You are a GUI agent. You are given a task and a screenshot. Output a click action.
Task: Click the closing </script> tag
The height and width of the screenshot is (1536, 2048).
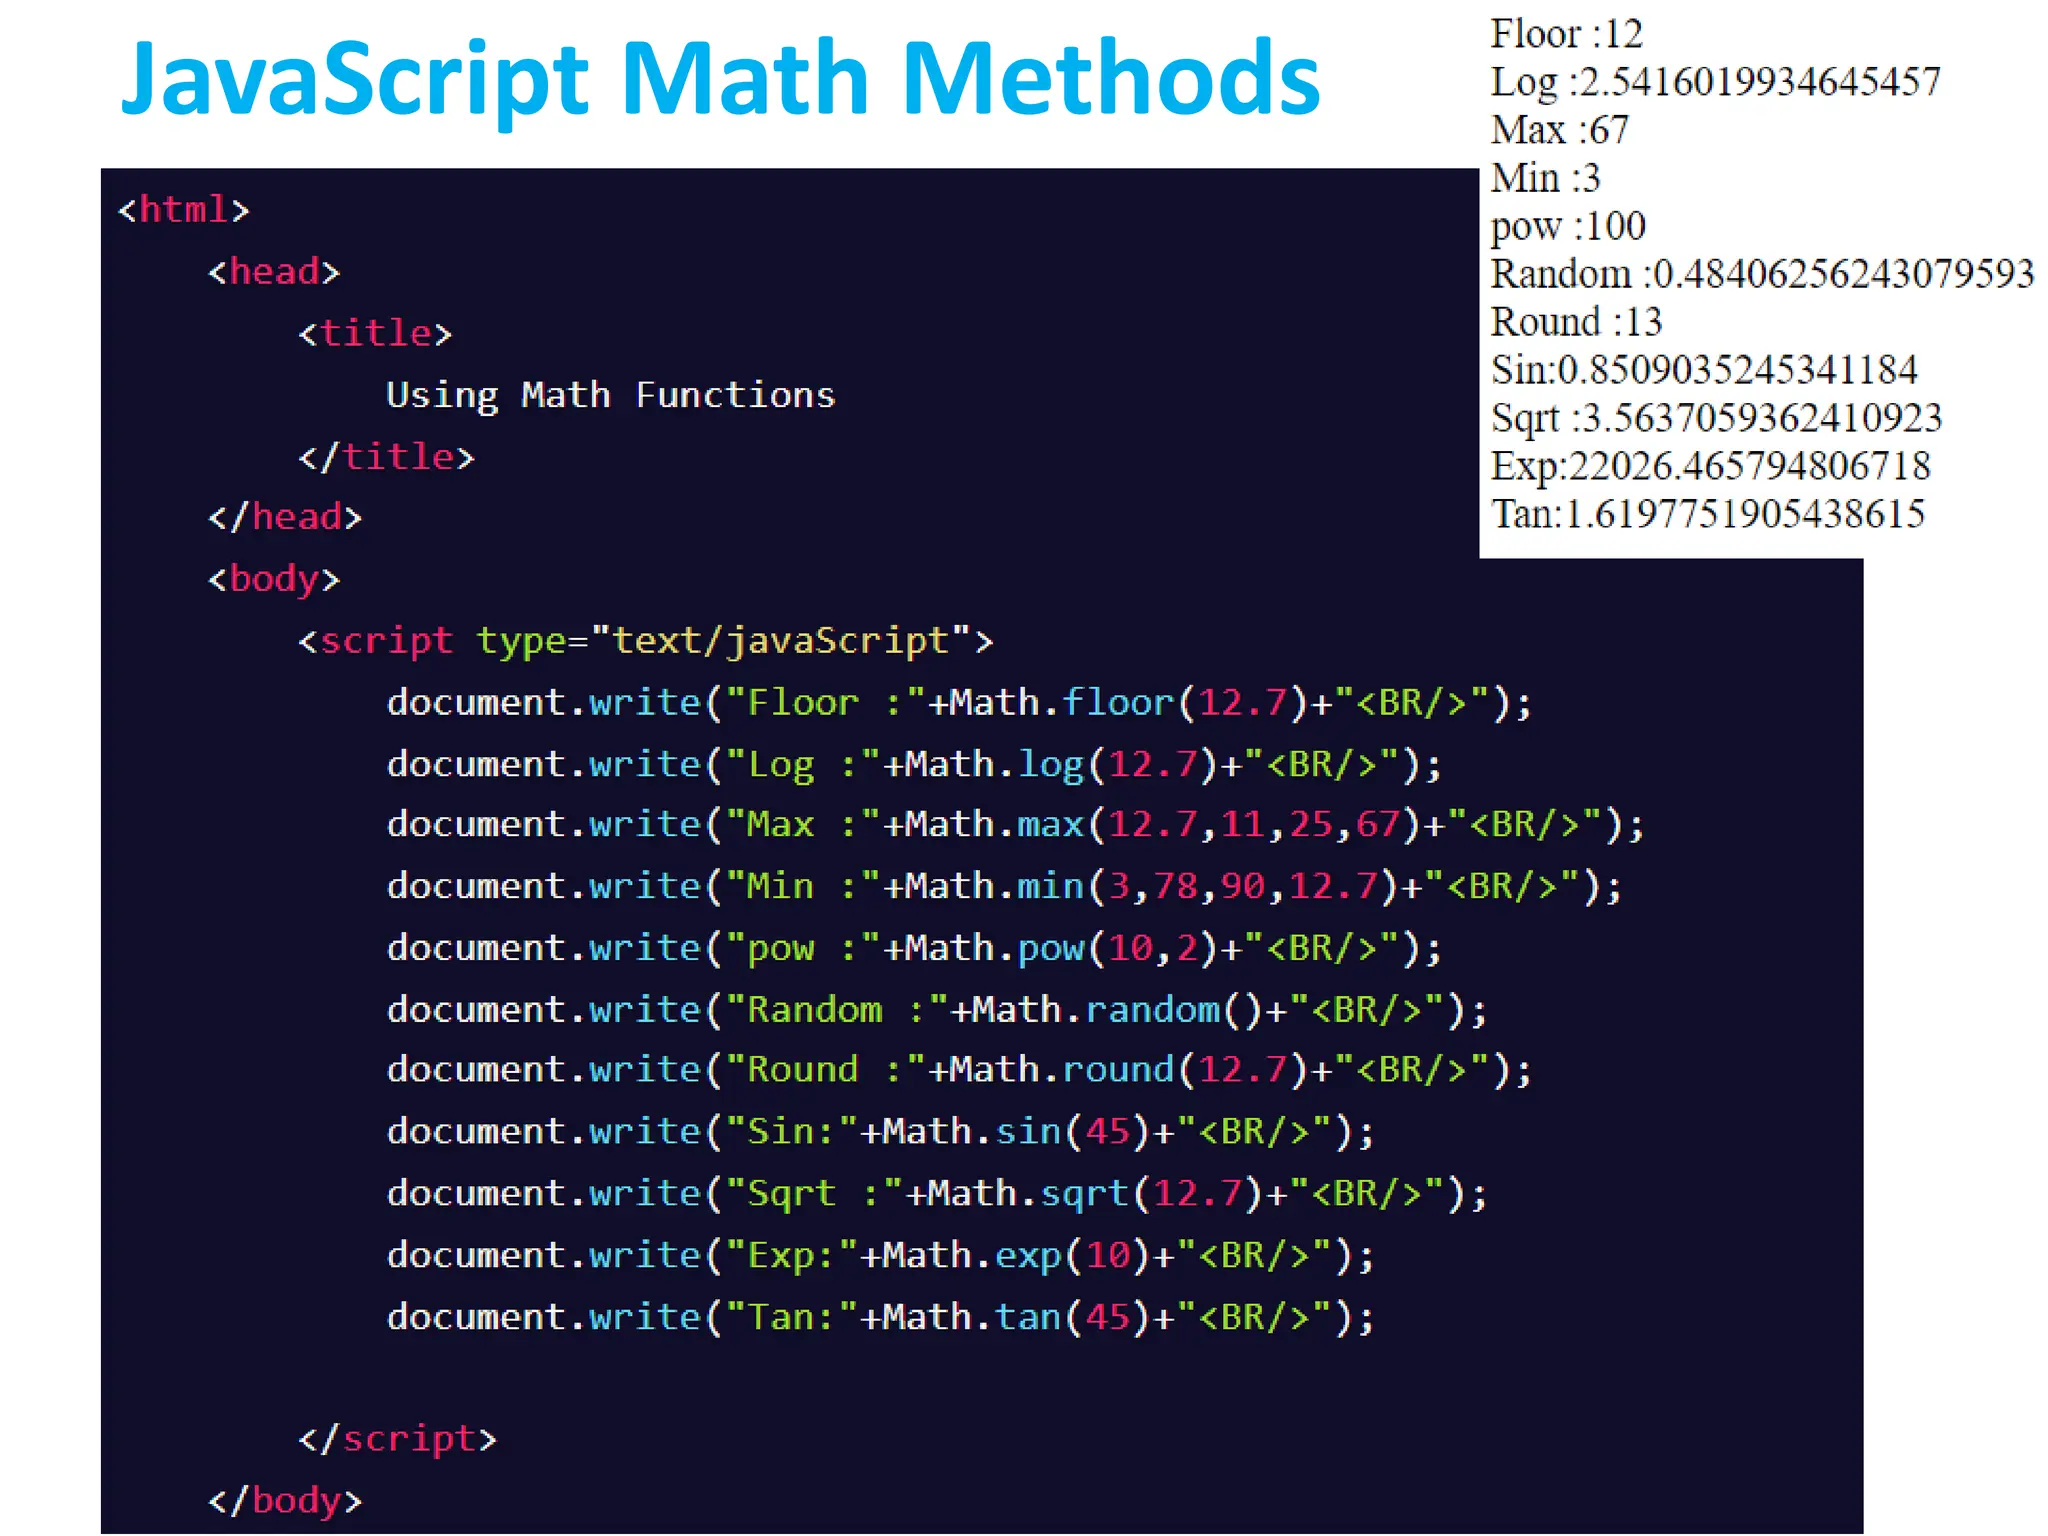(397, 1439)
